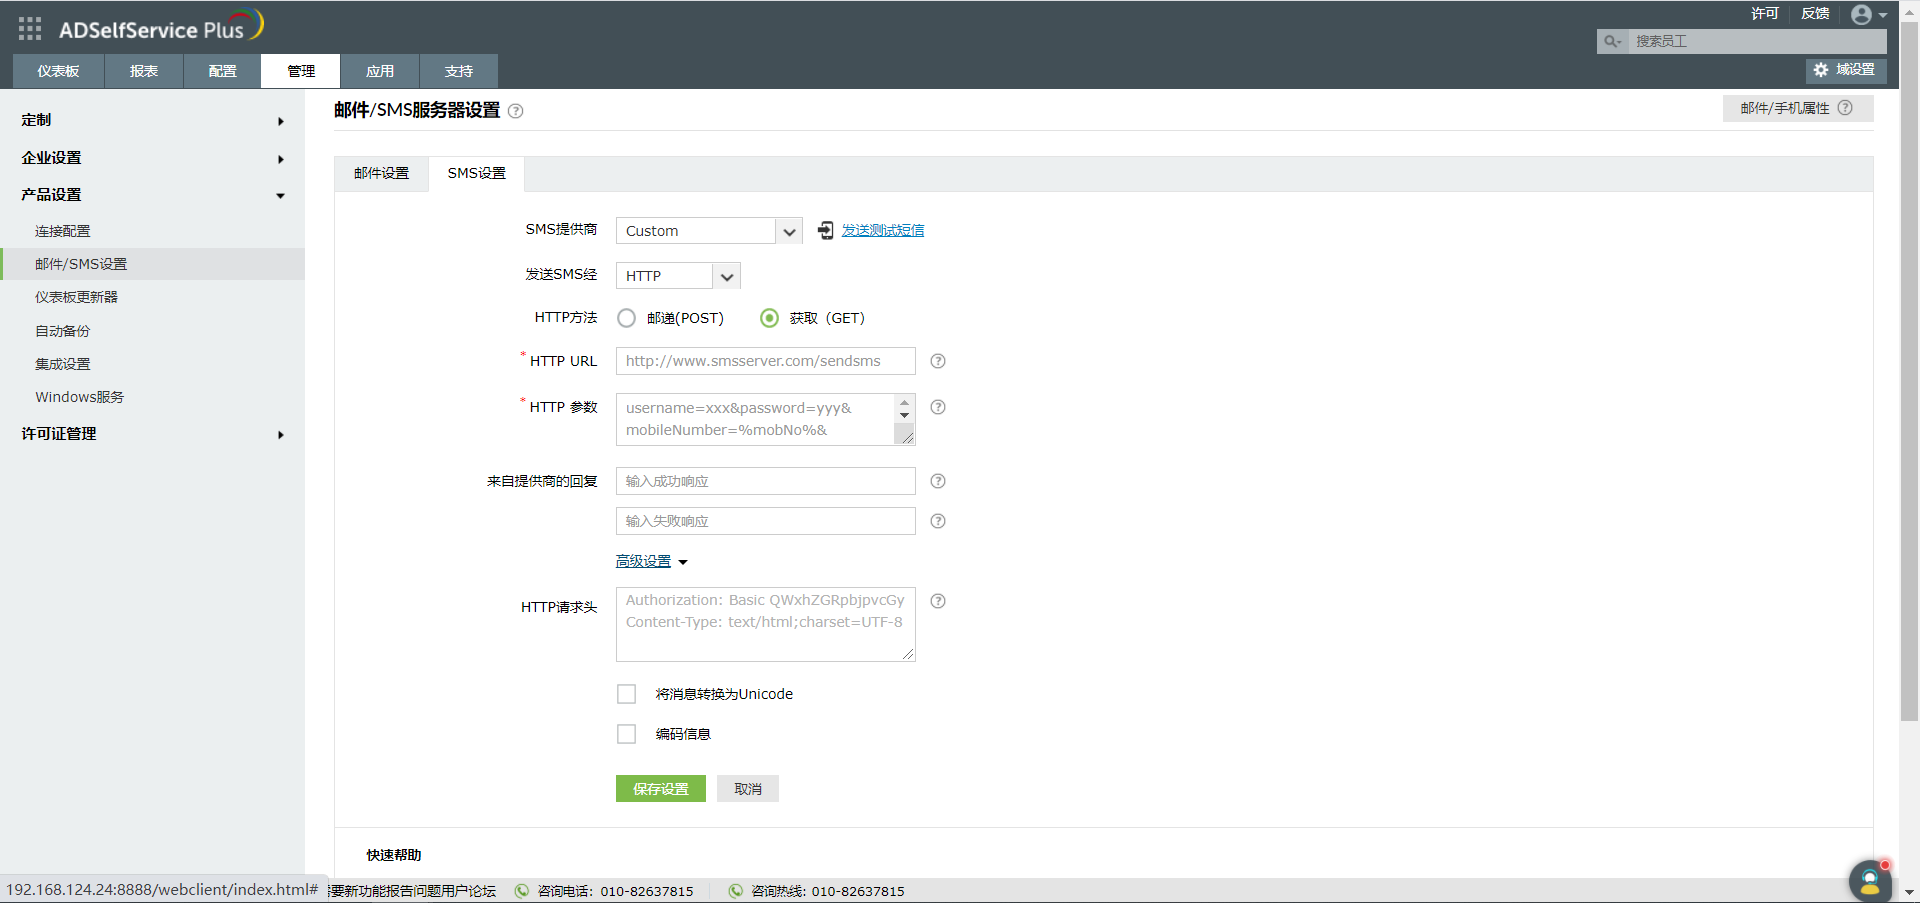This screenshot has width=1920, height=903.
Task: Open the apps grid icon top-left
Action: point(29,29)
